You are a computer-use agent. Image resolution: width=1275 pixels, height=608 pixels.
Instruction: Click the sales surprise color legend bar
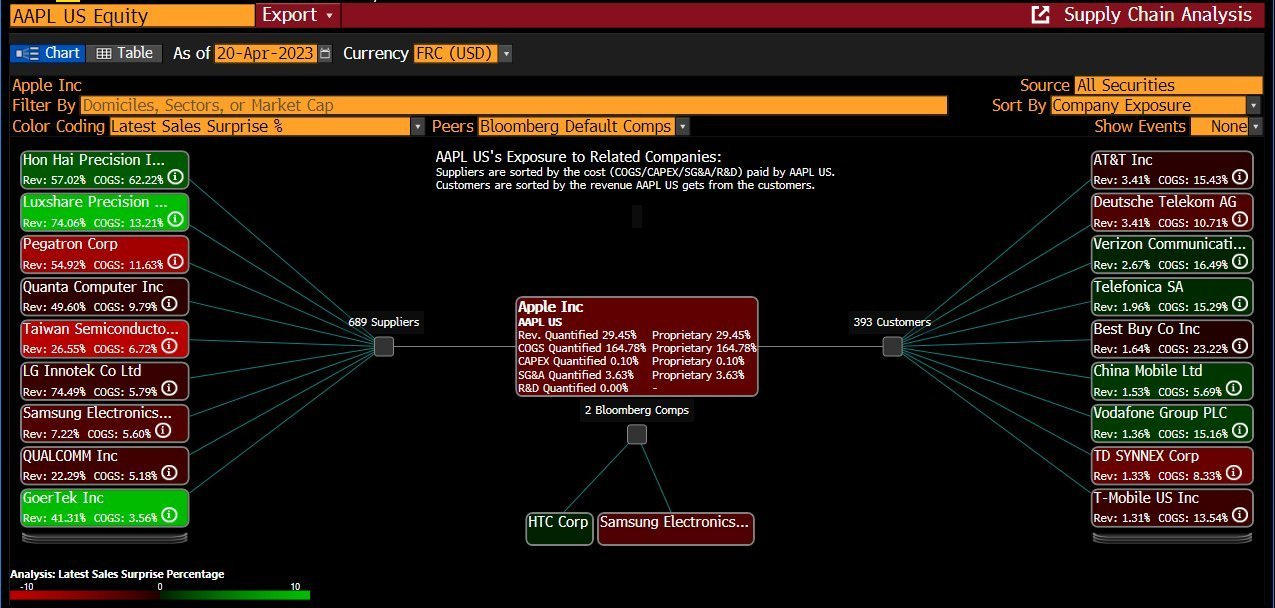(160, 595)
